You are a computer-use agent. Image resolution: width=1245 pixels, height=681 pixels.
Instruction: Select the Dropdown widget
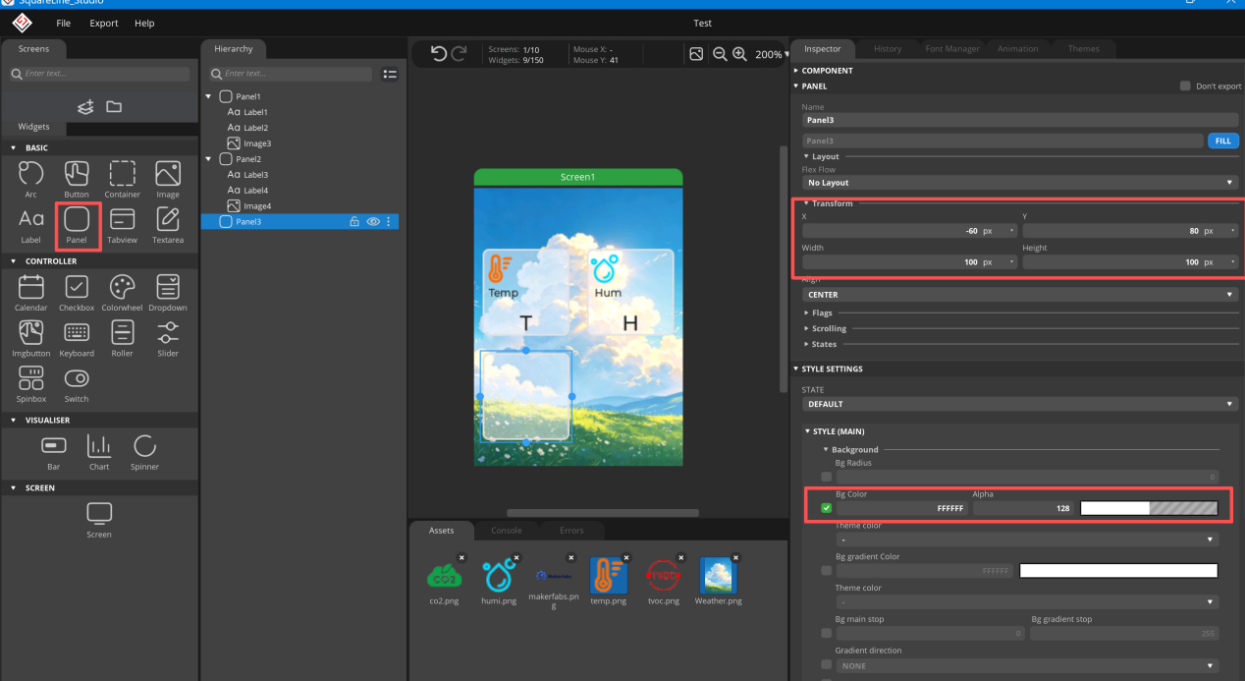pyautogui.click(x=168, y=293)
